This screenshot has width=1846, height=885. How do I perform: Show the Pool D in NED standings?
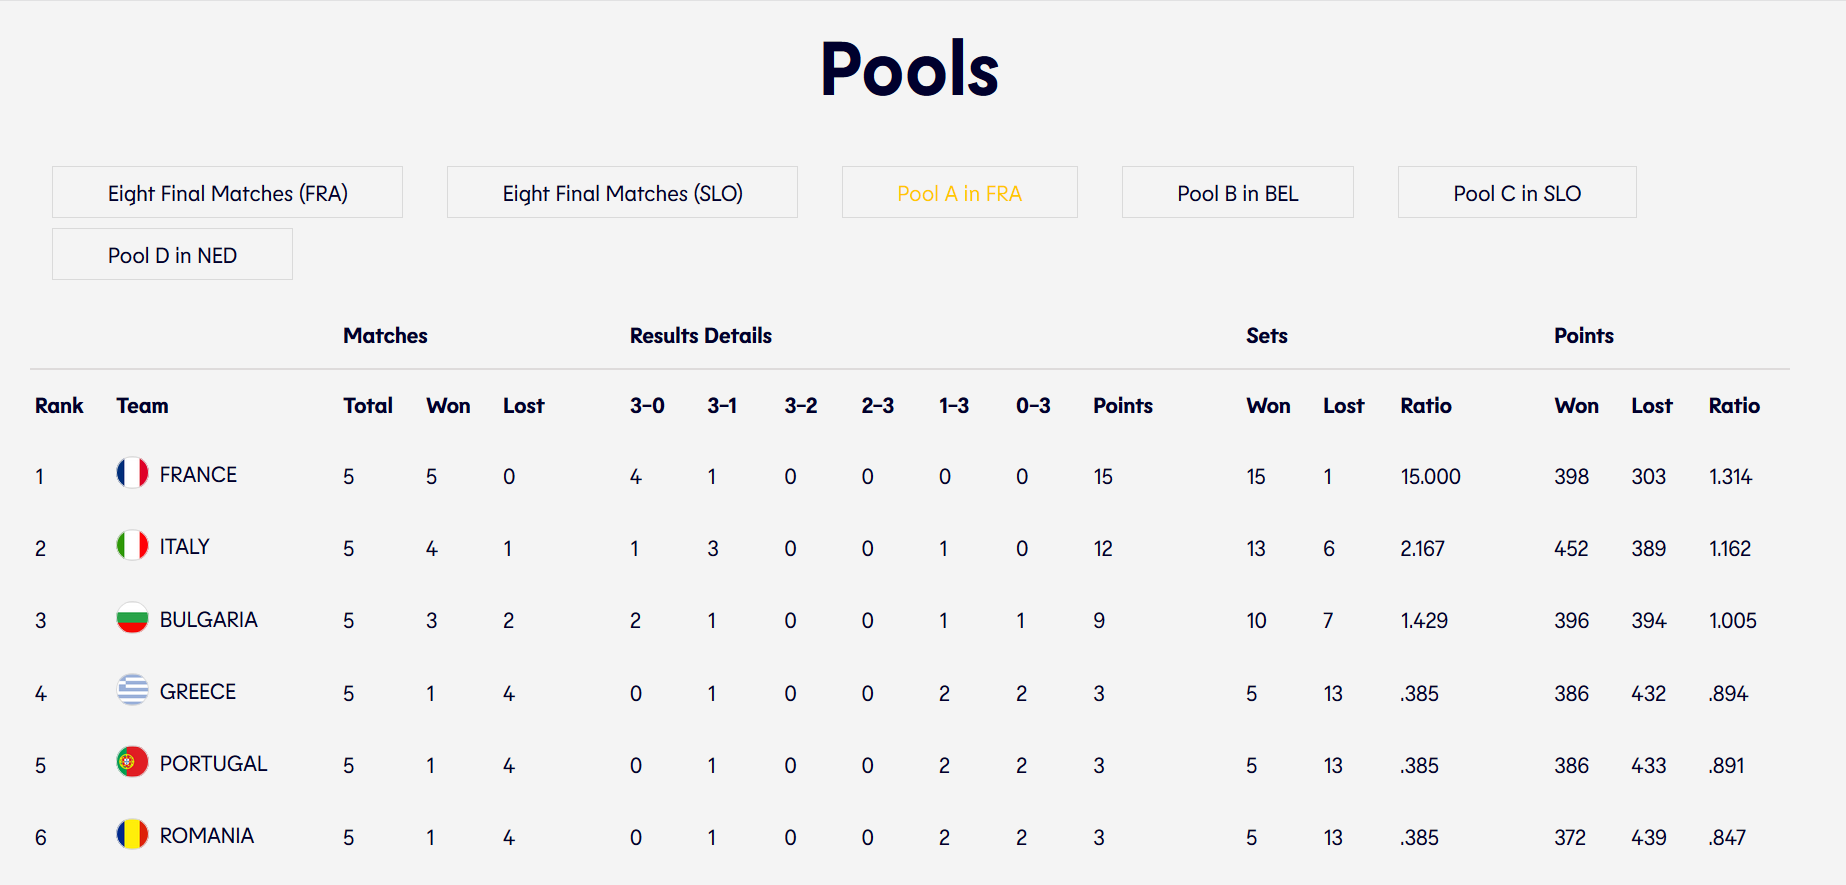172,254
